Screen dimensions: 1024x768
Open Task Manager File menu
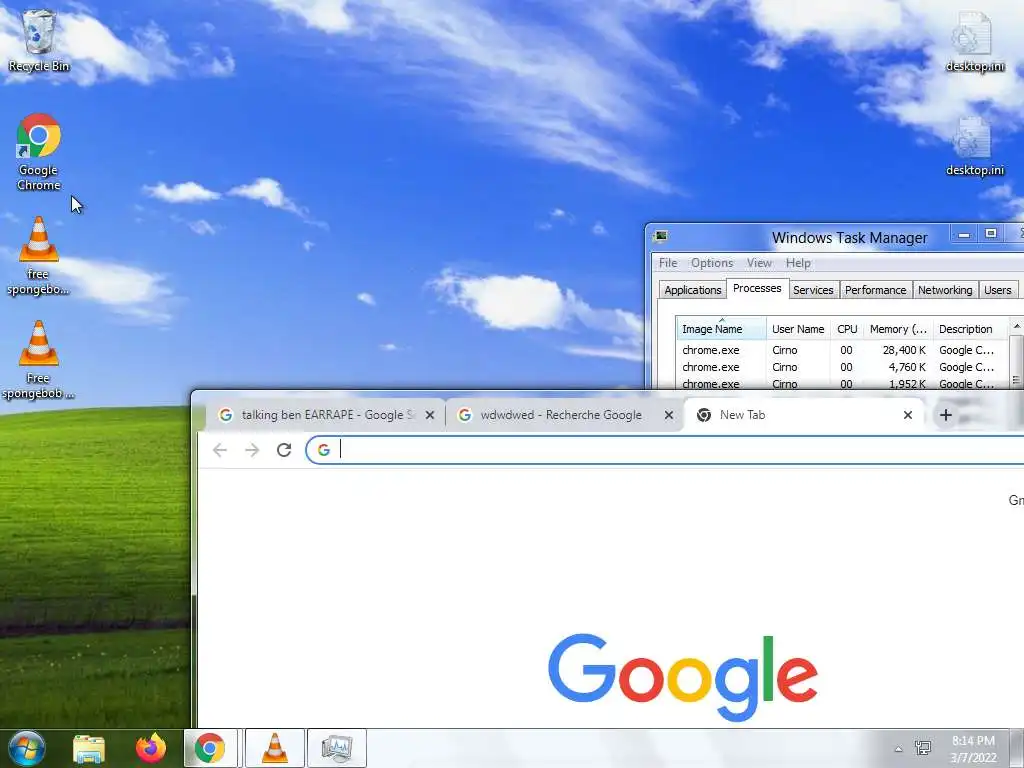point(667,263)
